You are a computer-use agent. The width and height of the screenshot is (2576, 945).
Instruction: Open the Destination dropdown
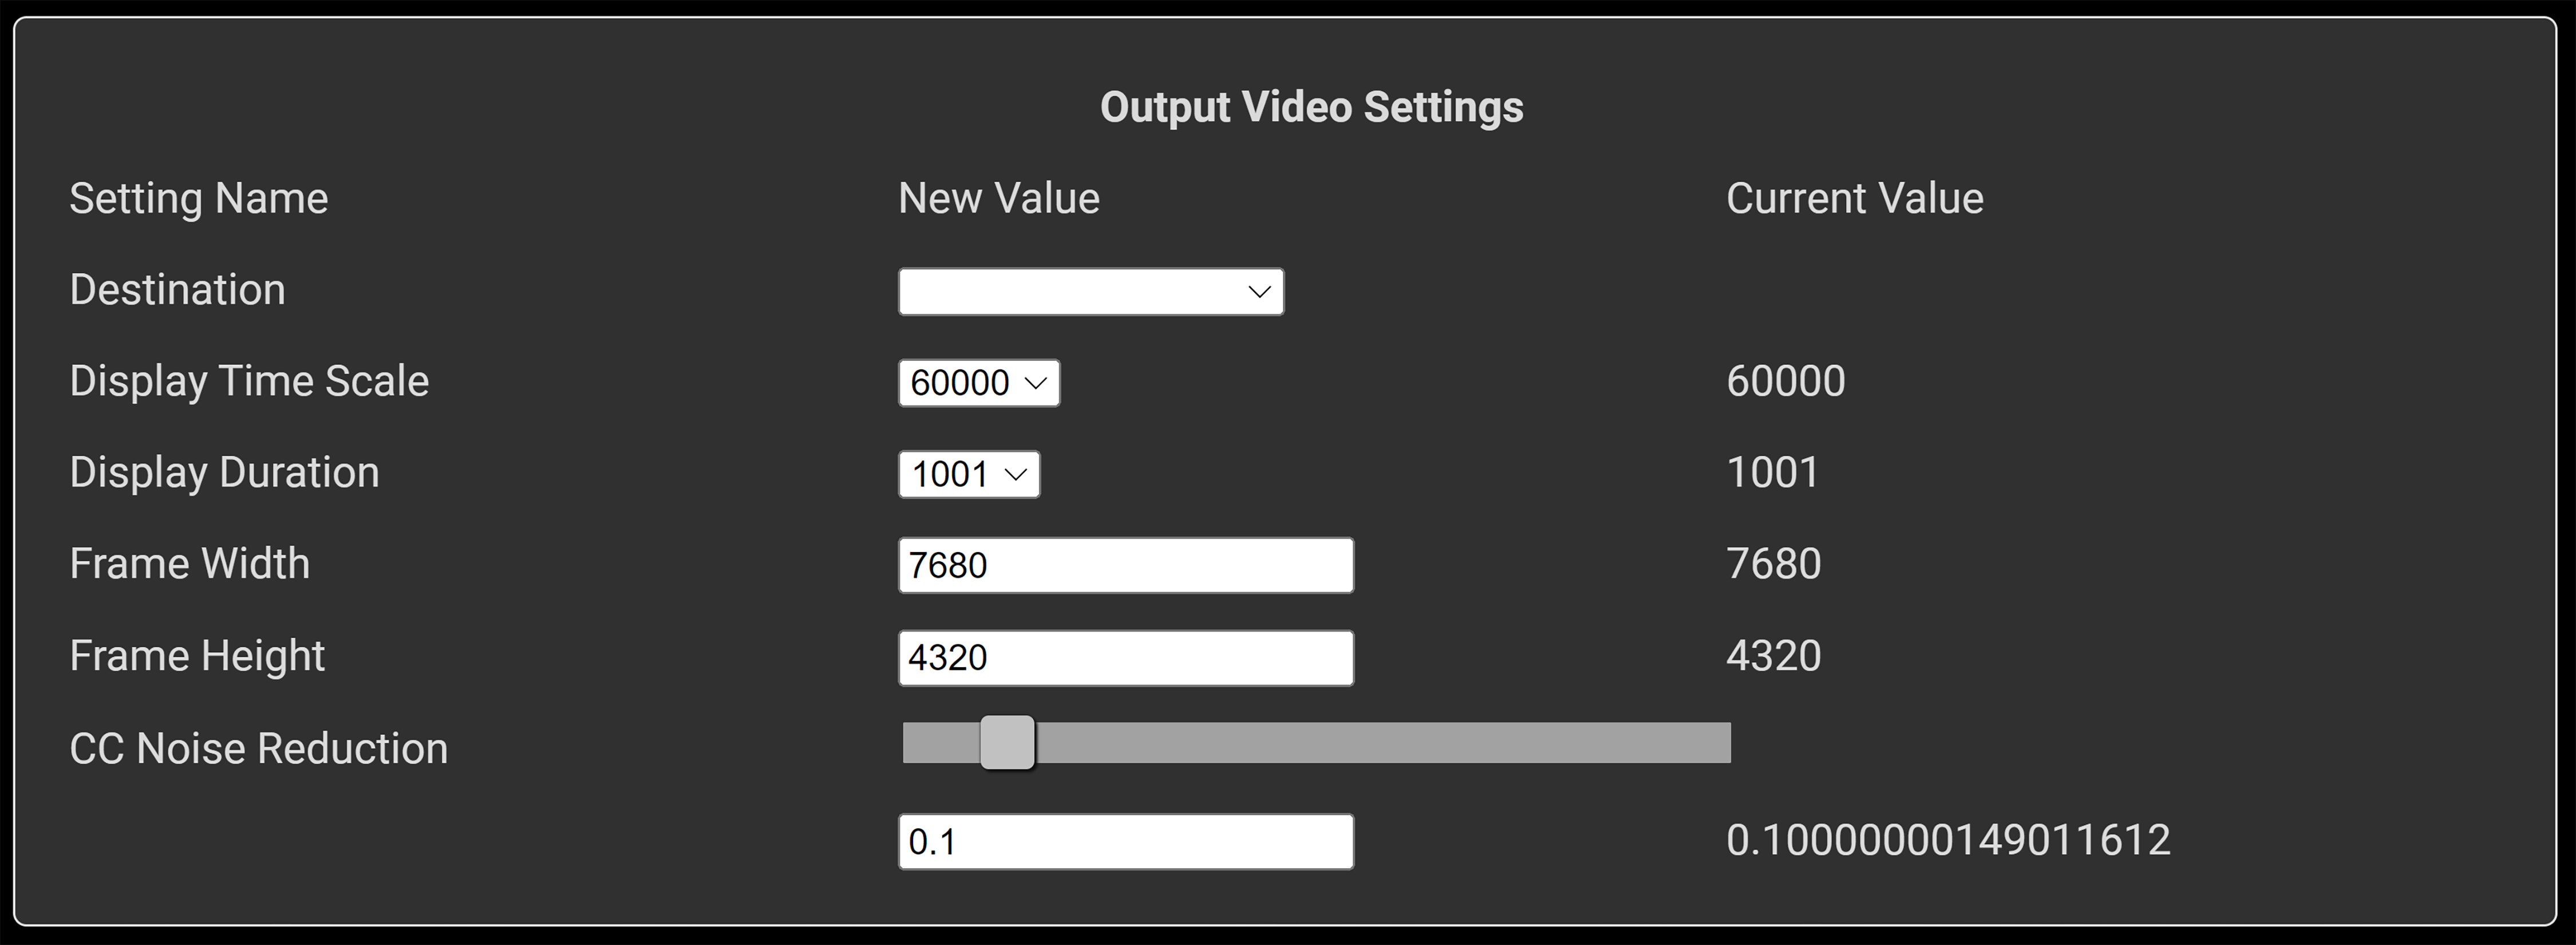1090,291
